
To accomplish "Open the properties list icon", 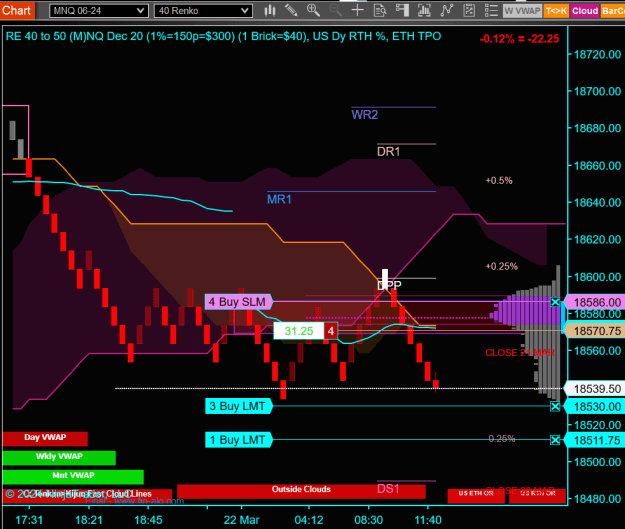I will (x=491, y=10).
